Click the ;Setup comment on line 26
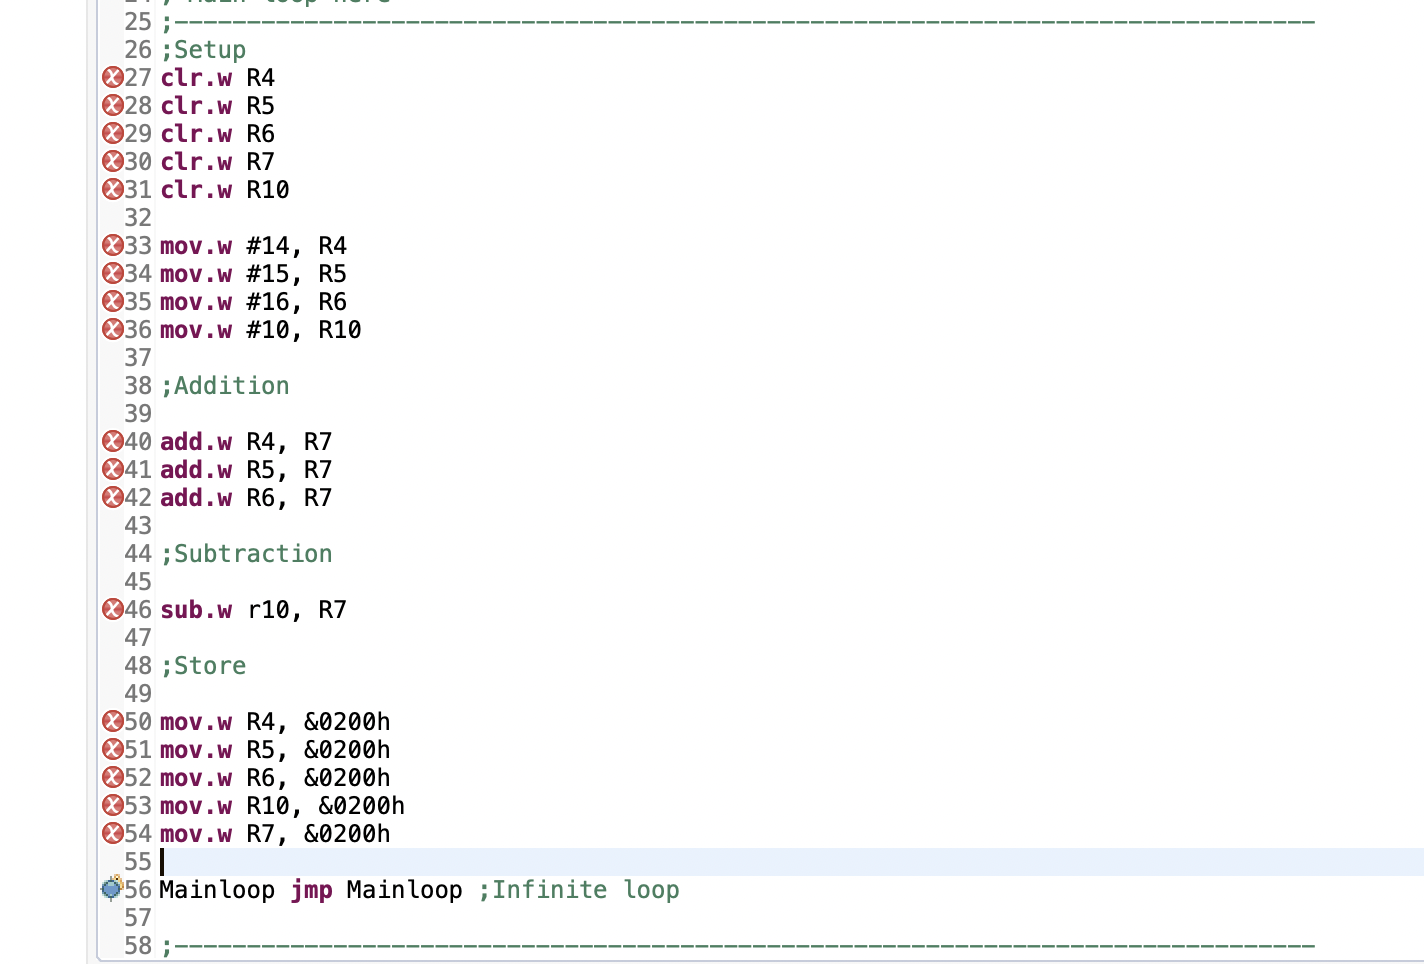Image resolution: width=1424 pixels, height=964 pixels. [x=206, y=49]
